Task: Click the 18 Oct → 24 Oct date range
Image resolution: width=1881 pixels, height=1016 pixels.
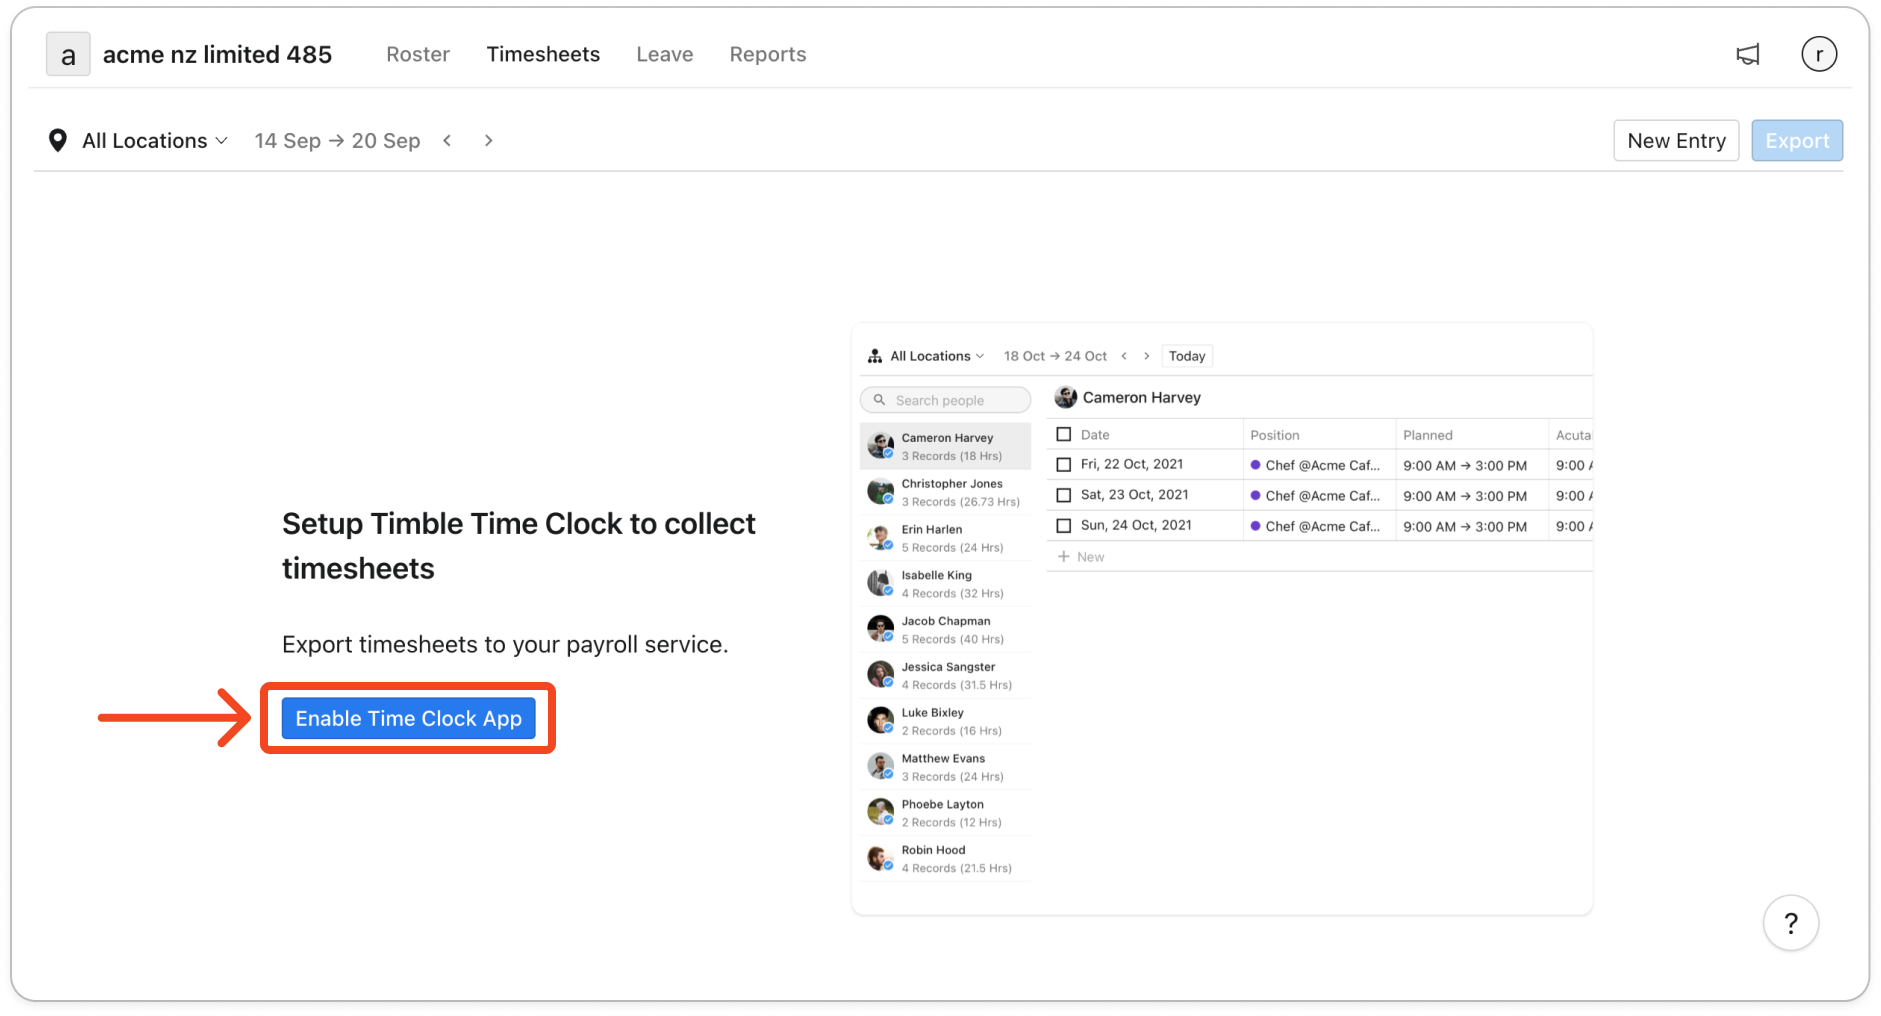Action: pos(1055,356)
